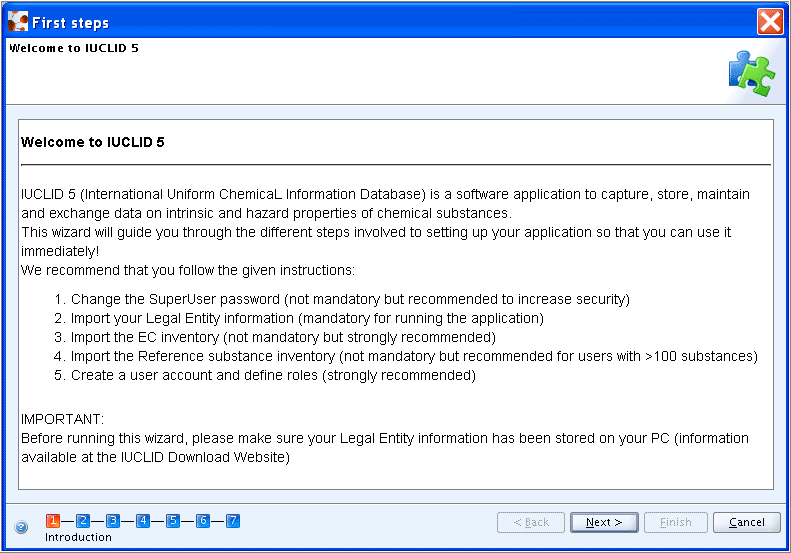Screen dimensions: 791x553
Task: Click the Cancel button
Action: point(747,522)
